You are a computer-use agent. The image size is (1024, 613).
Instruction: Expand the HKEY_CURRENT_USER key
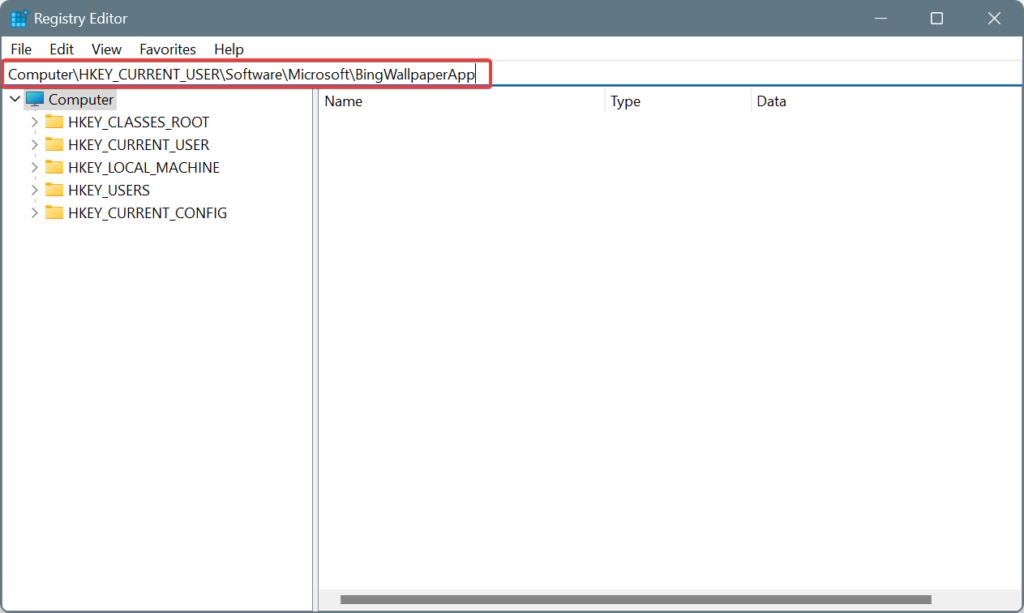click(35, 145)
